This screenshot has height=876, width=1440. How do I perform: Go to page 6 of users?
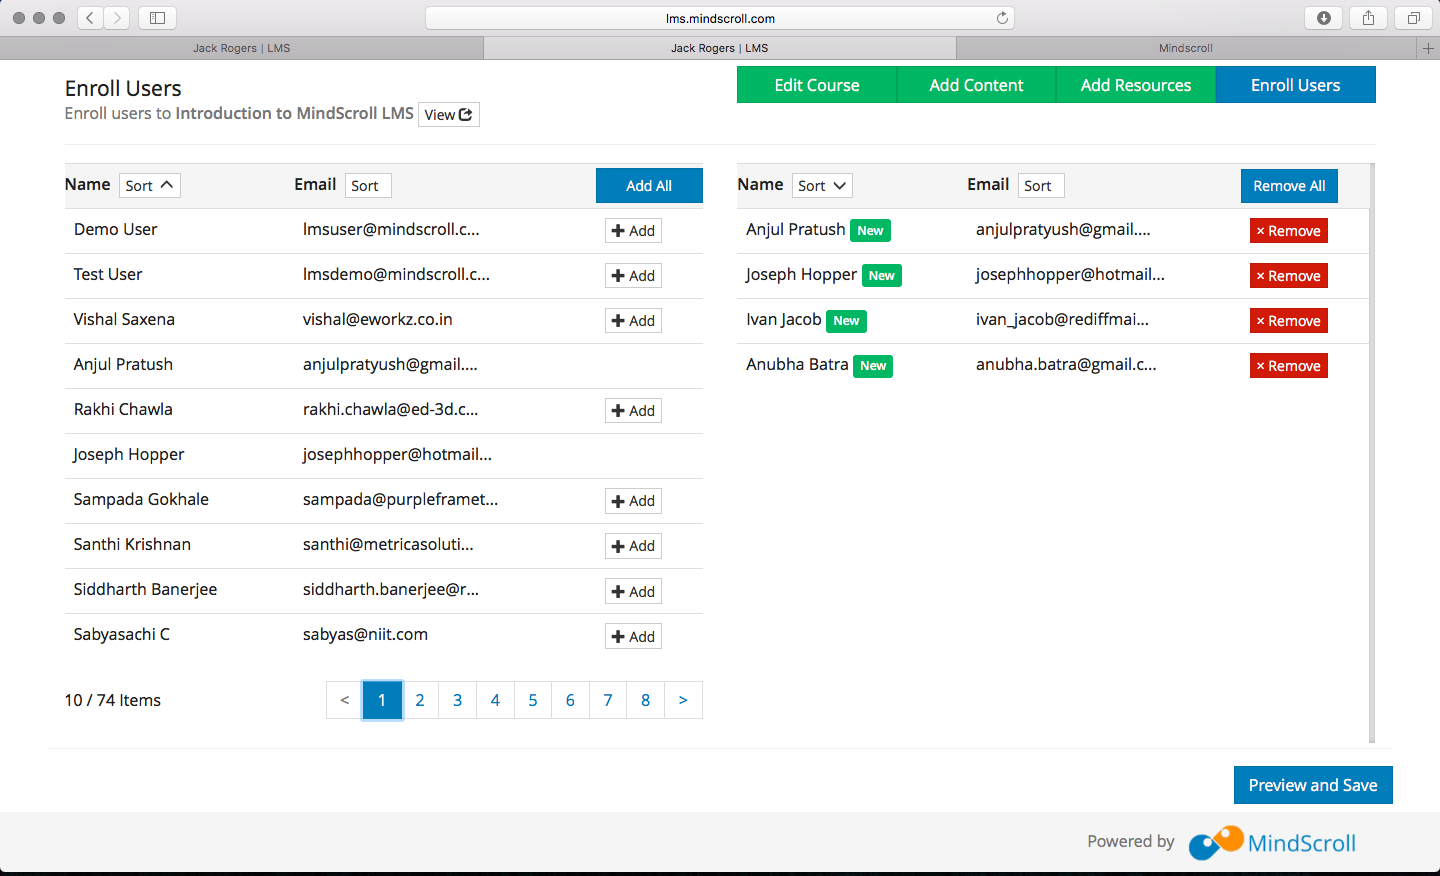(570, 700)
